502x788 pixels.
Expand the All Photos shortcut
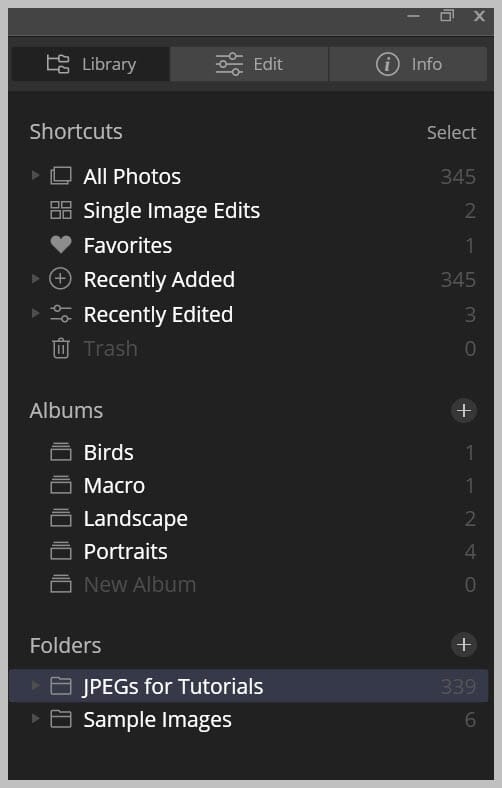[35, 175]
